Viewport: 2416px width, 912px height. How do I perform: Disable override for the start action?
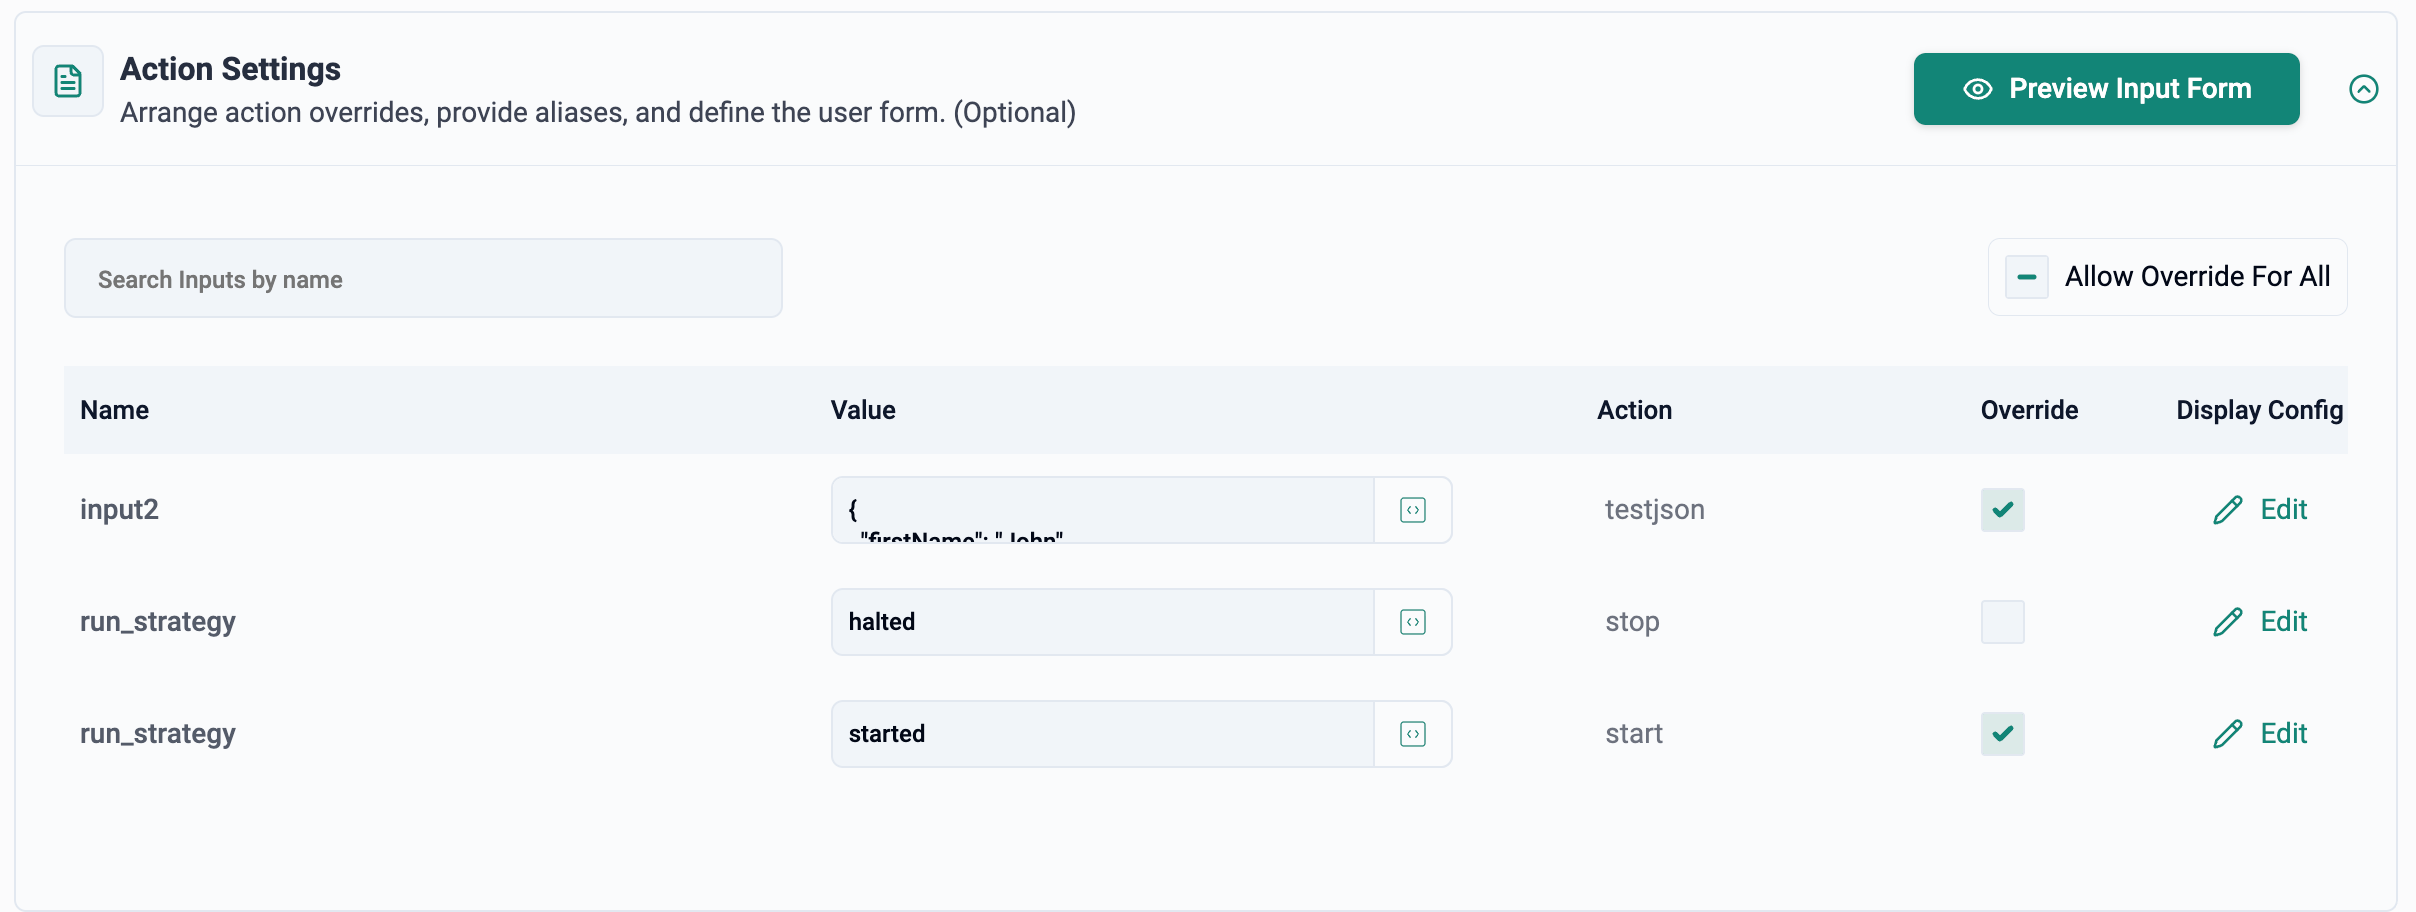[x=2002, y=734]
